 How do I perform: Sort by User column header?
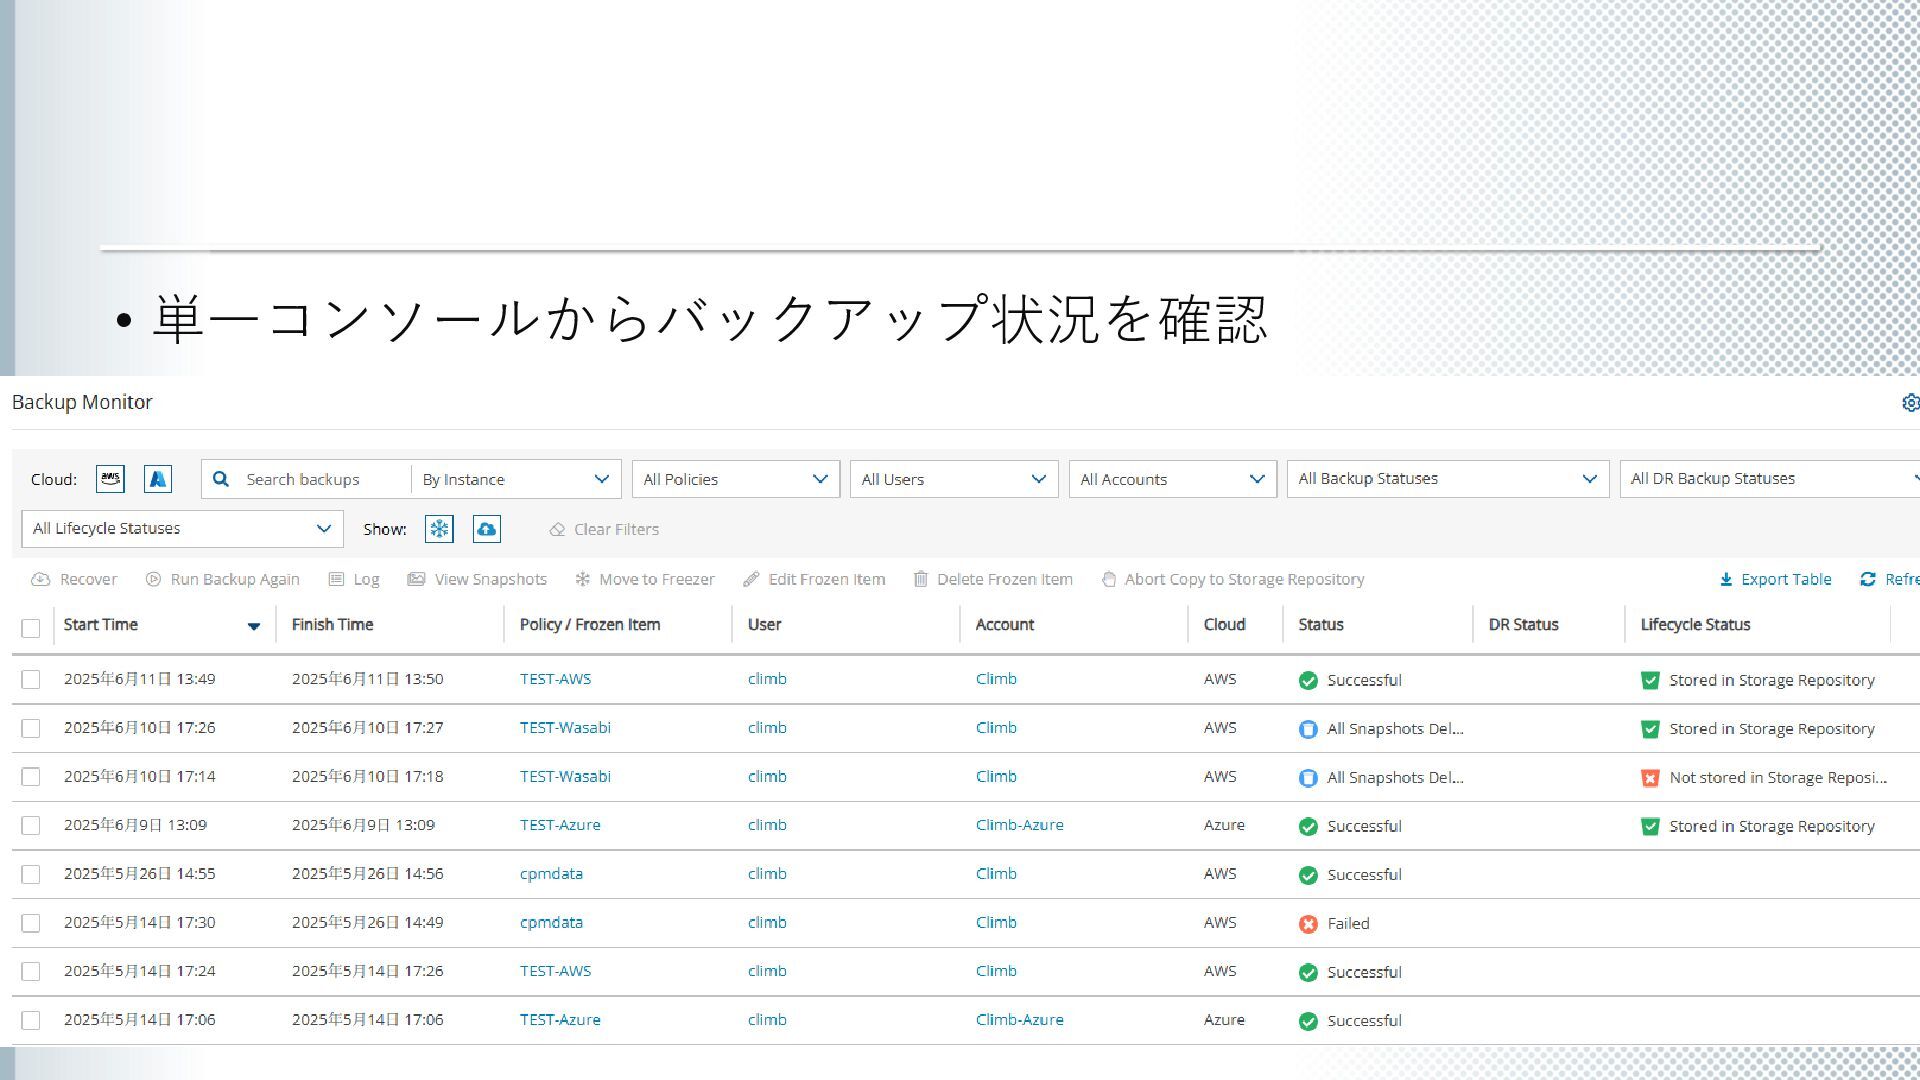(x=764, y=624)
